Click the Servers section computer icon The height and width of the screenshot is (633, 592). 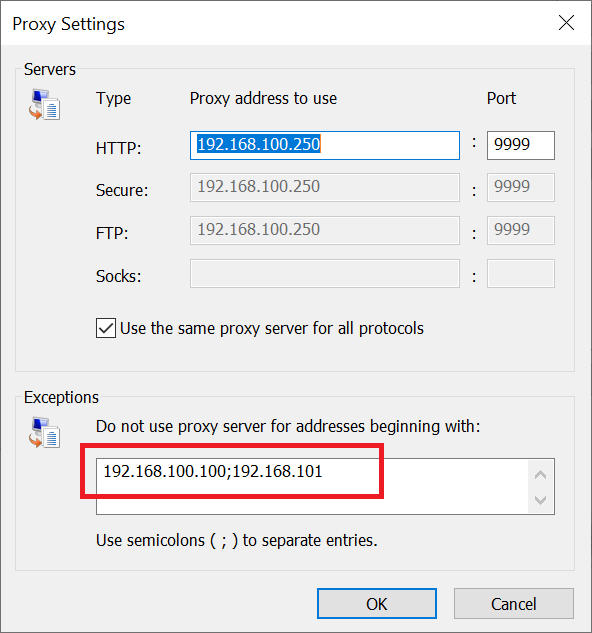[44, 105]
